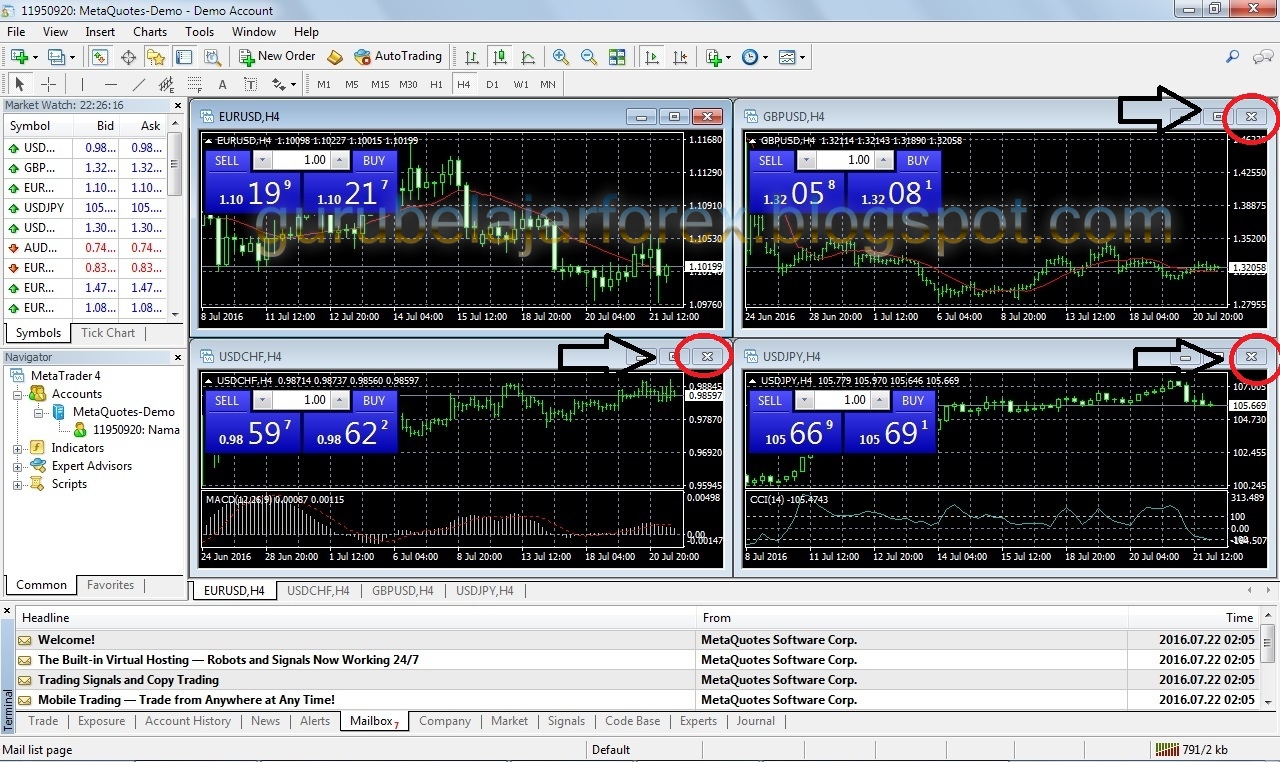
Task: Switch to Tick Chart tab
Action: click(108, 333)
